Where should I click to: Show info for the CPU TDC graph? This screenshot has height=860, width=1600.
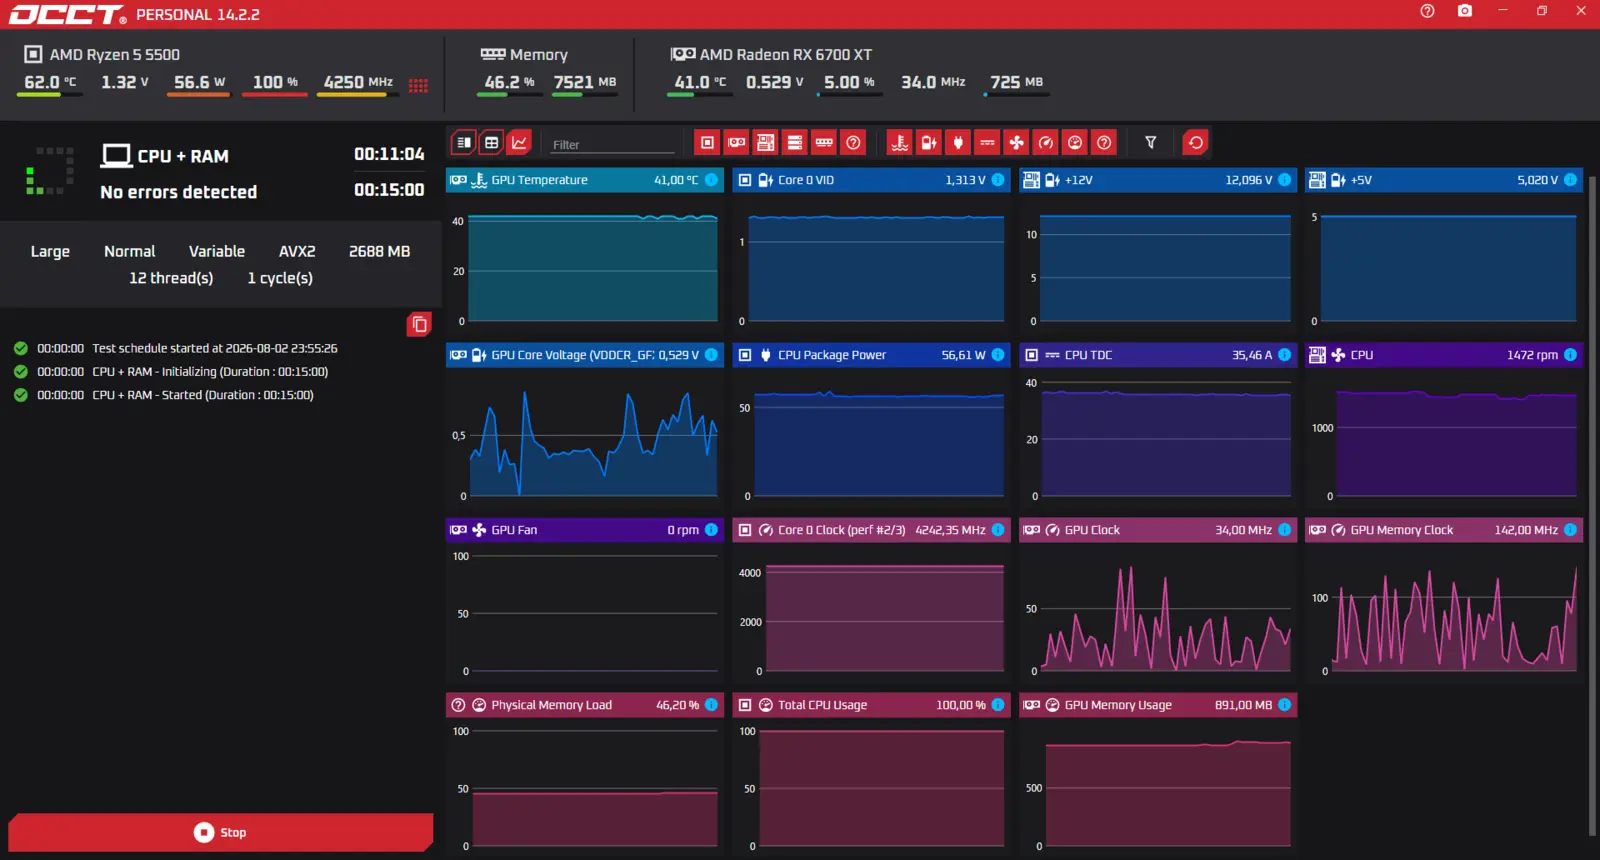(x=1285, y=355)
